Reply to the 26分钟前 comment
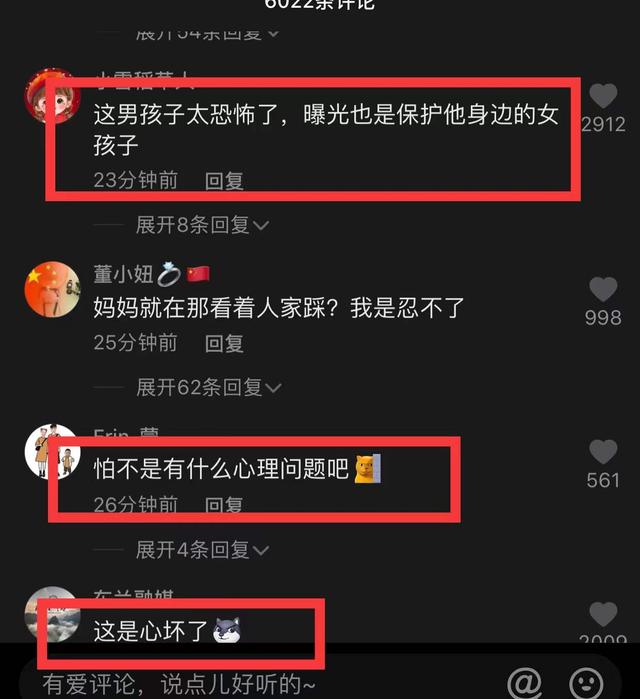The width and height of the screenshot is (640, 699). [224, 505]
